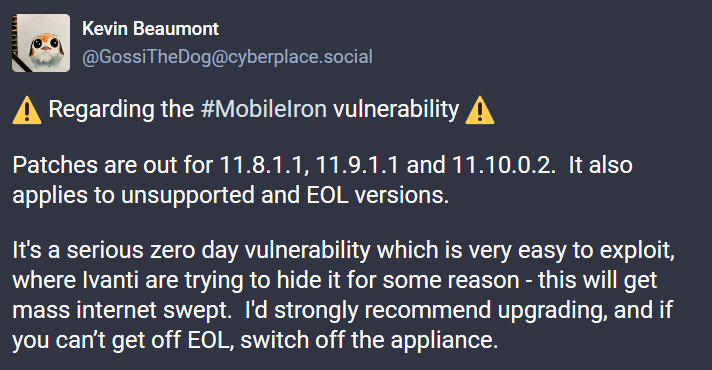Screen dimensions: 712x370
Task: Click the warning emoji before "Regarding"
Action: pyautogui.click(x=27, y=110)
